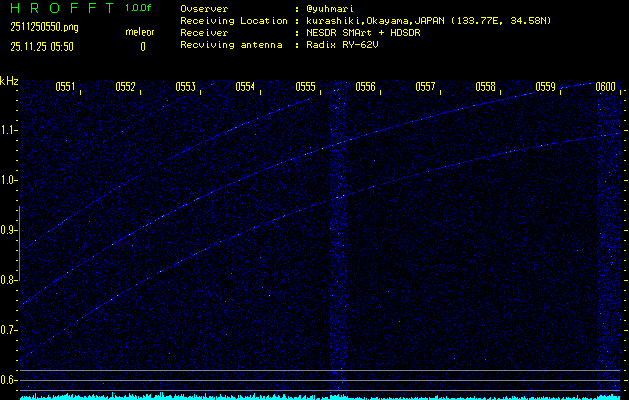
Task: Select the 0555 time marker
Action: [x=306, y=87]
